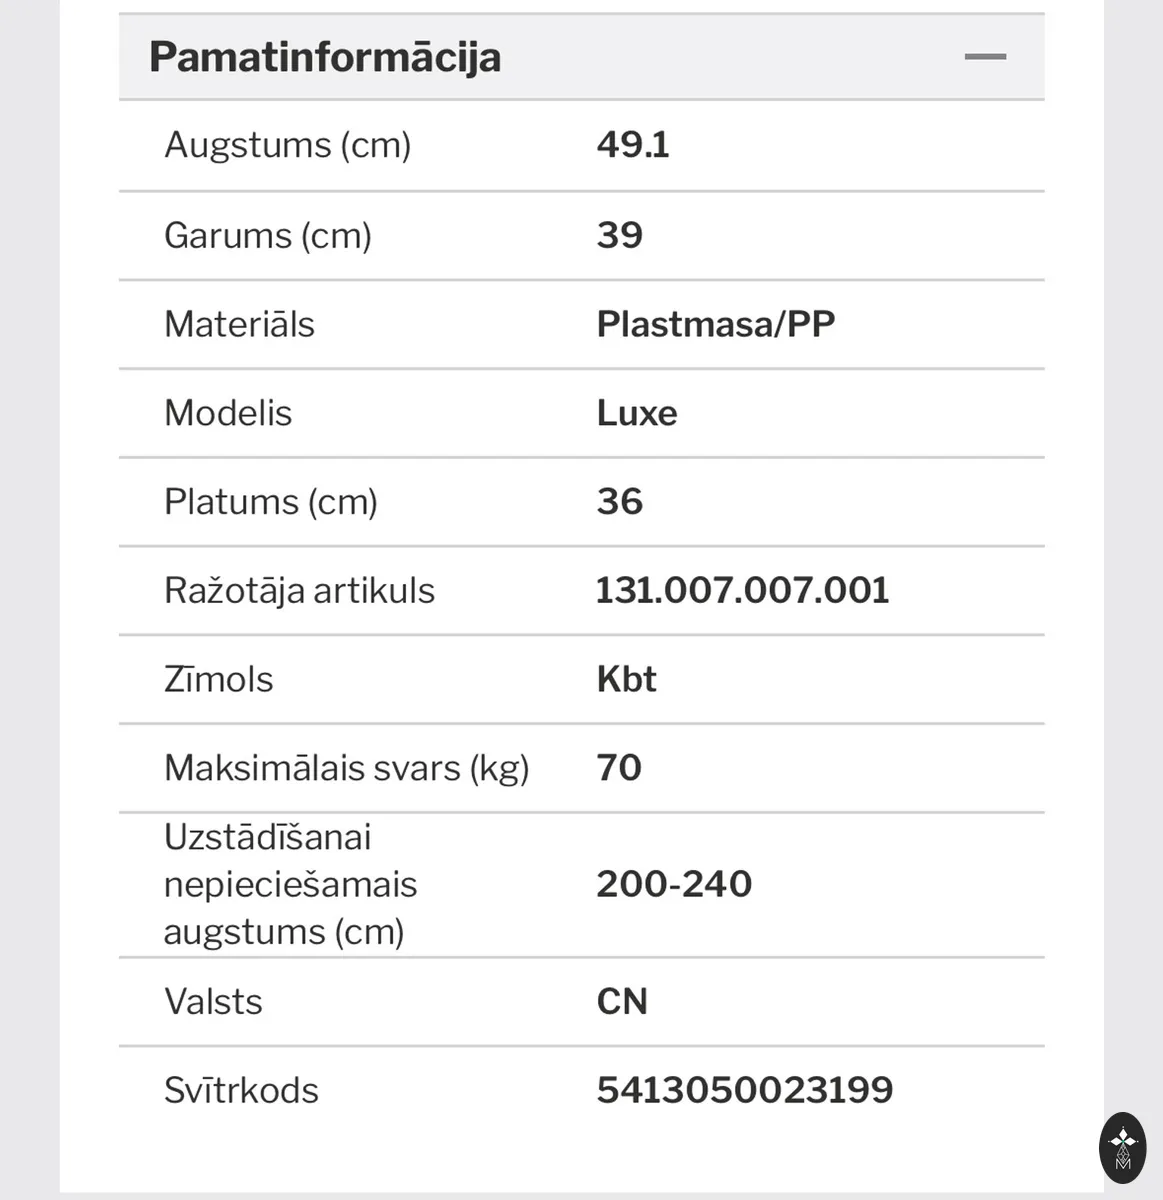This screenshot has width=1163, height=1200.
Task: Click the Modelis label
Action: pyautogui.click(x=228, y=413)
